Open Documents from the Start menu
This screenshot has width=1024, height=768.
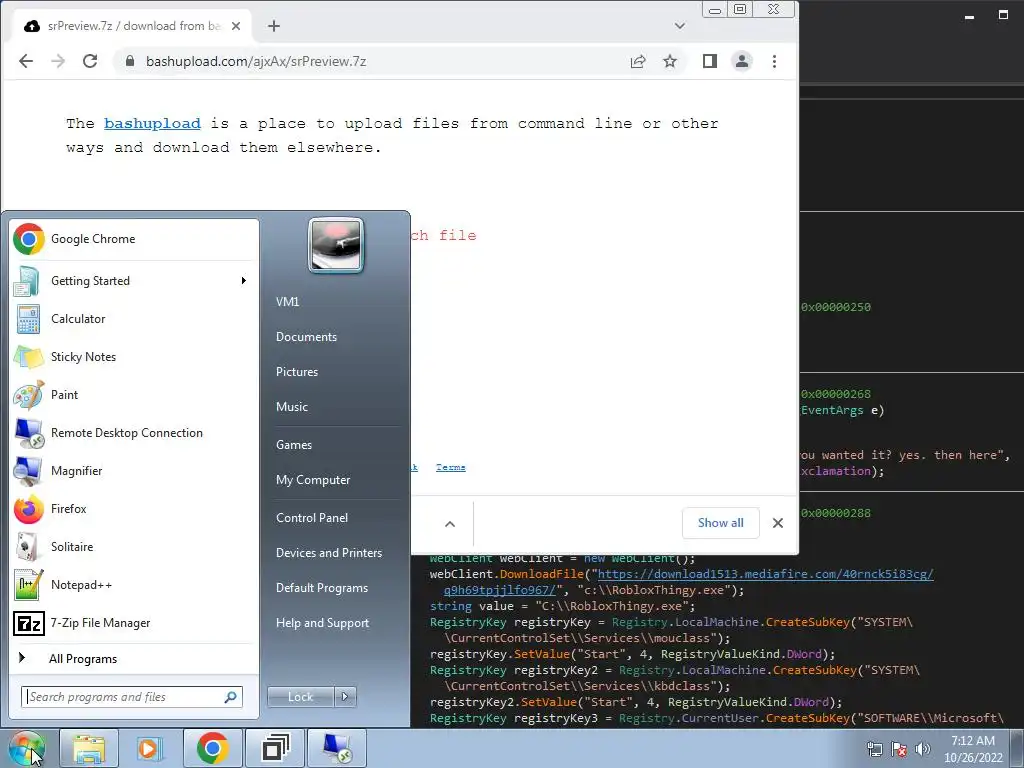pyautogui.click(x=306, y=337)
